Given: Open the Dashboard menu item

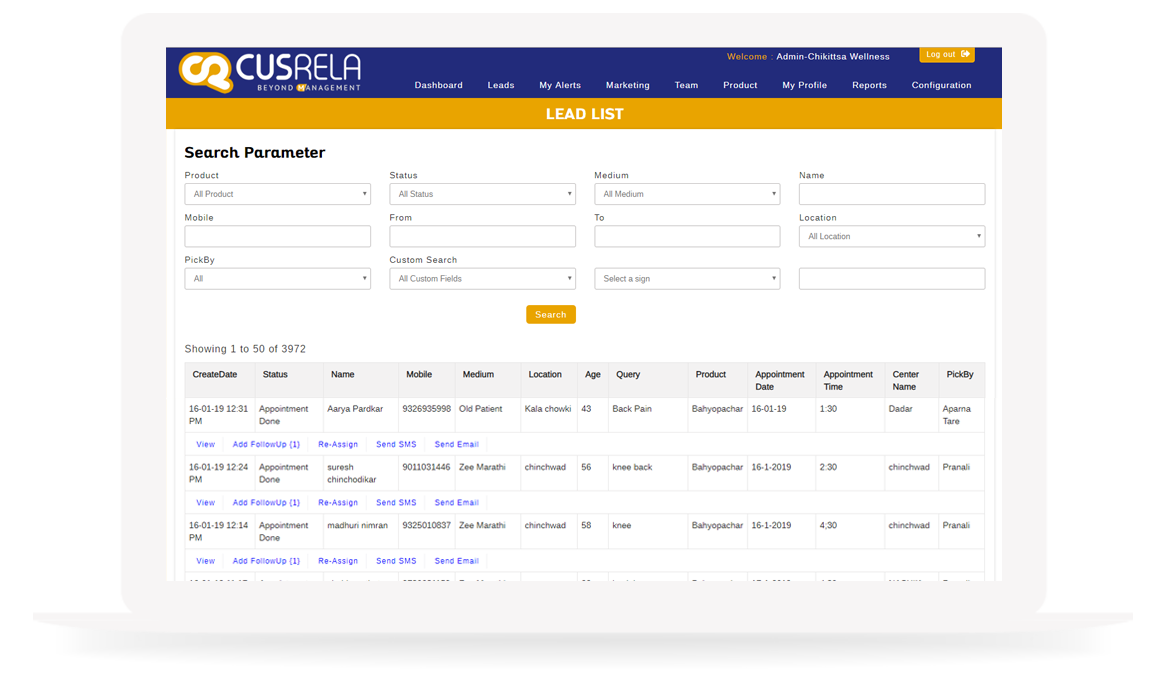Looking at the screenshot, I should pos(438,86).
